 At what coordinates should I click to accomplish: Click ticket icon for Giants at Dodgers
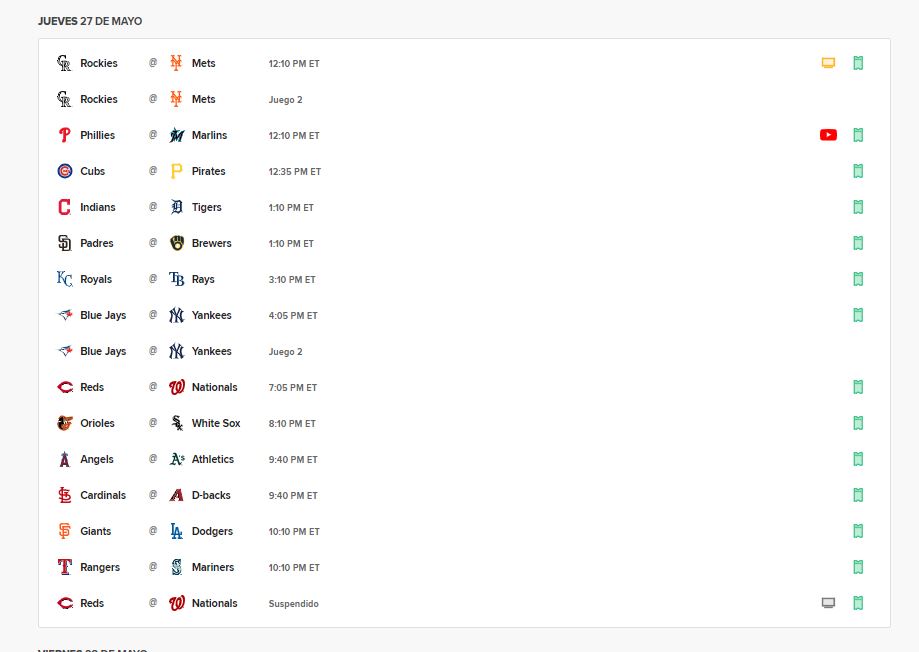click(858, 531)
